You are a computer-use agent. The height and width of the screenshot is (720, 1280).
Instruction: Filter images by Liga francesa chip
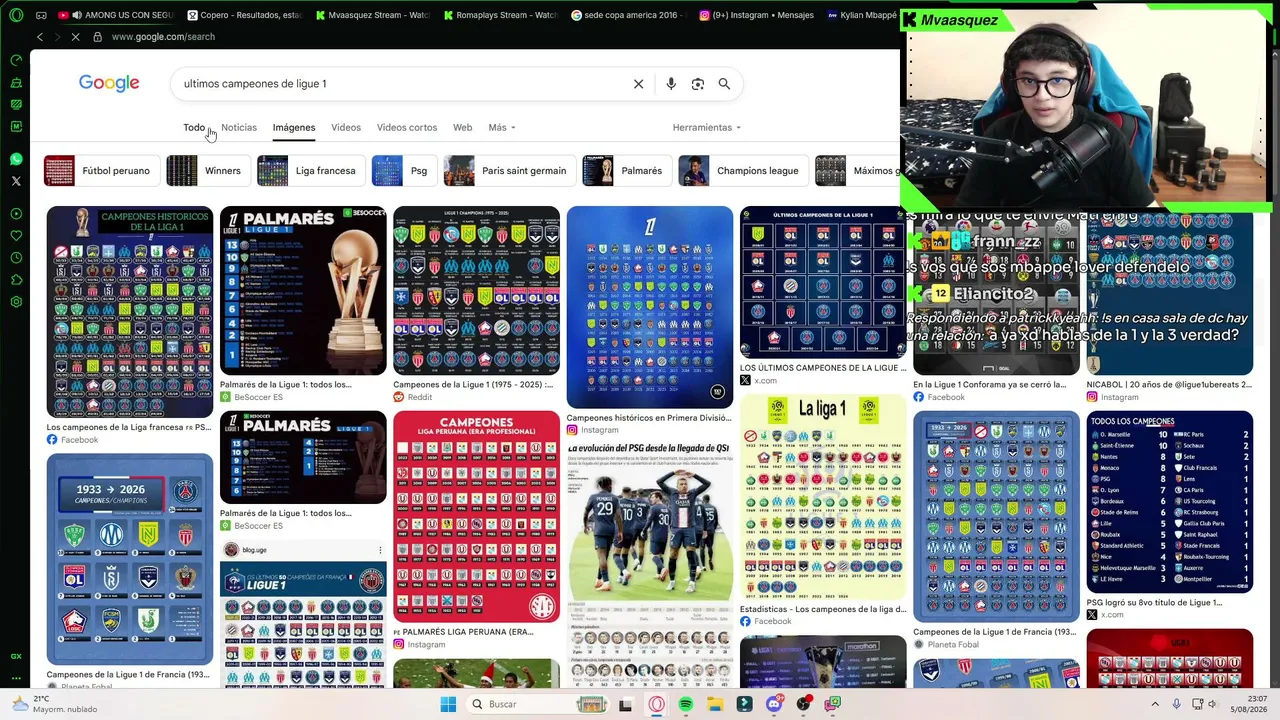point(309,171)
